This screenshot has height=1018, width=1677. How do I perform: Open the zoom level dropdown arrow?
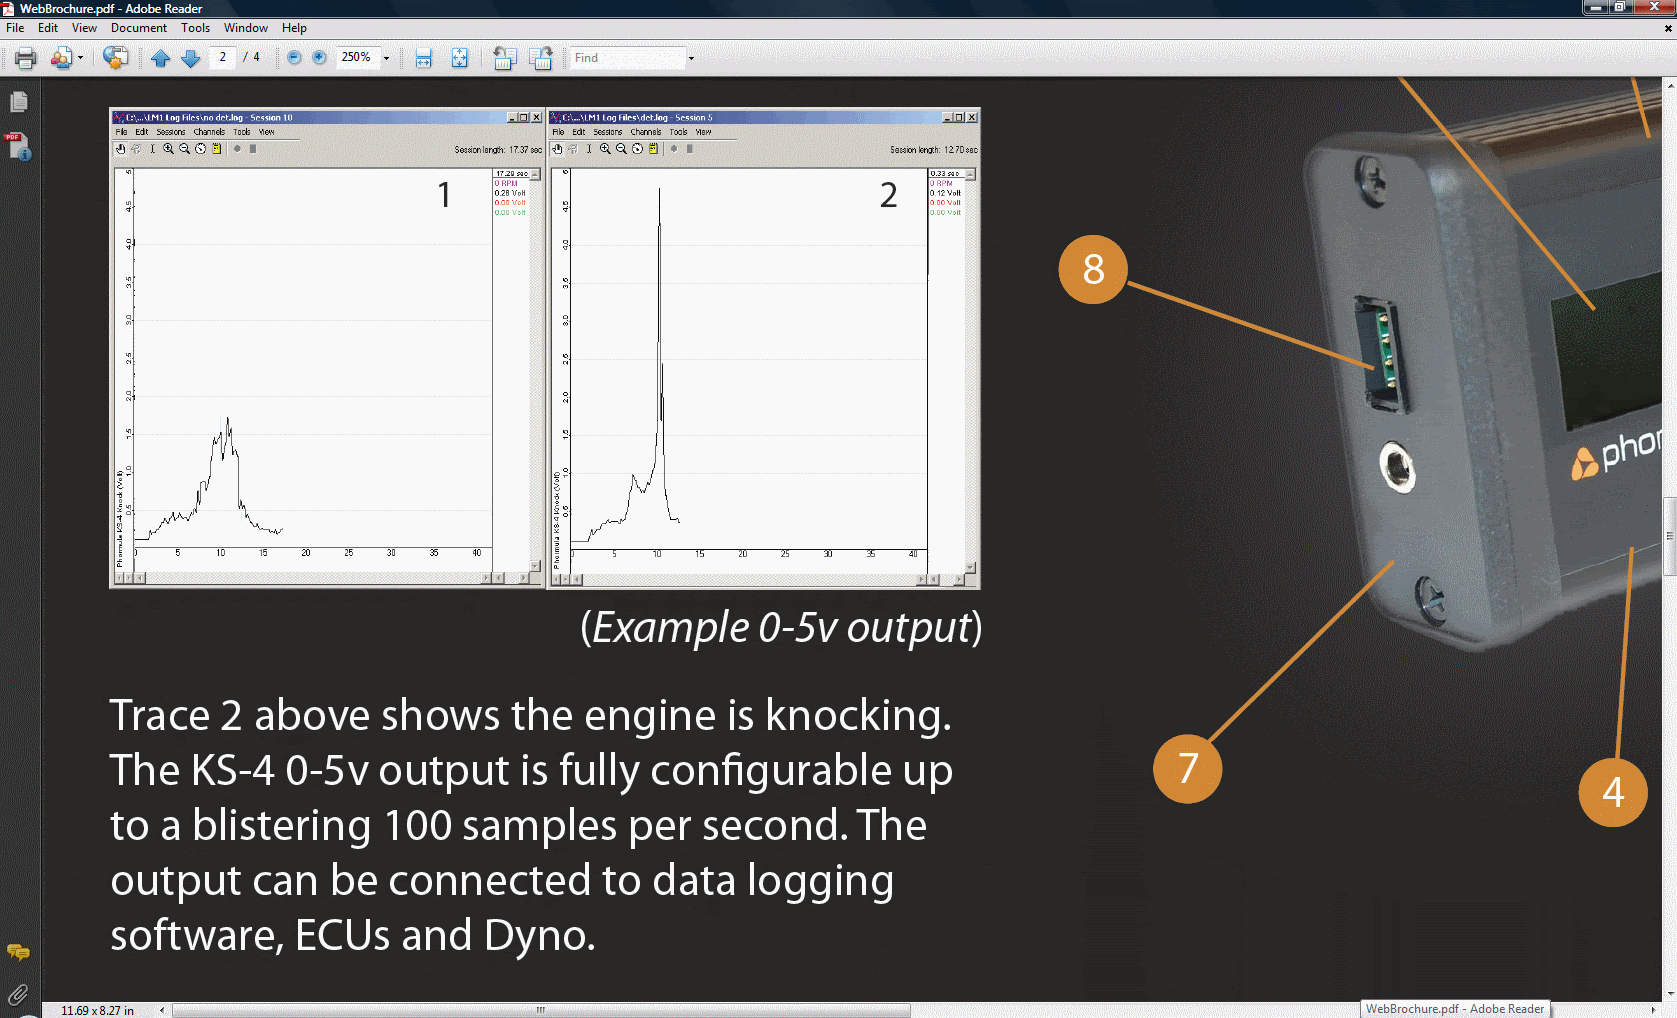pos(386,58)
